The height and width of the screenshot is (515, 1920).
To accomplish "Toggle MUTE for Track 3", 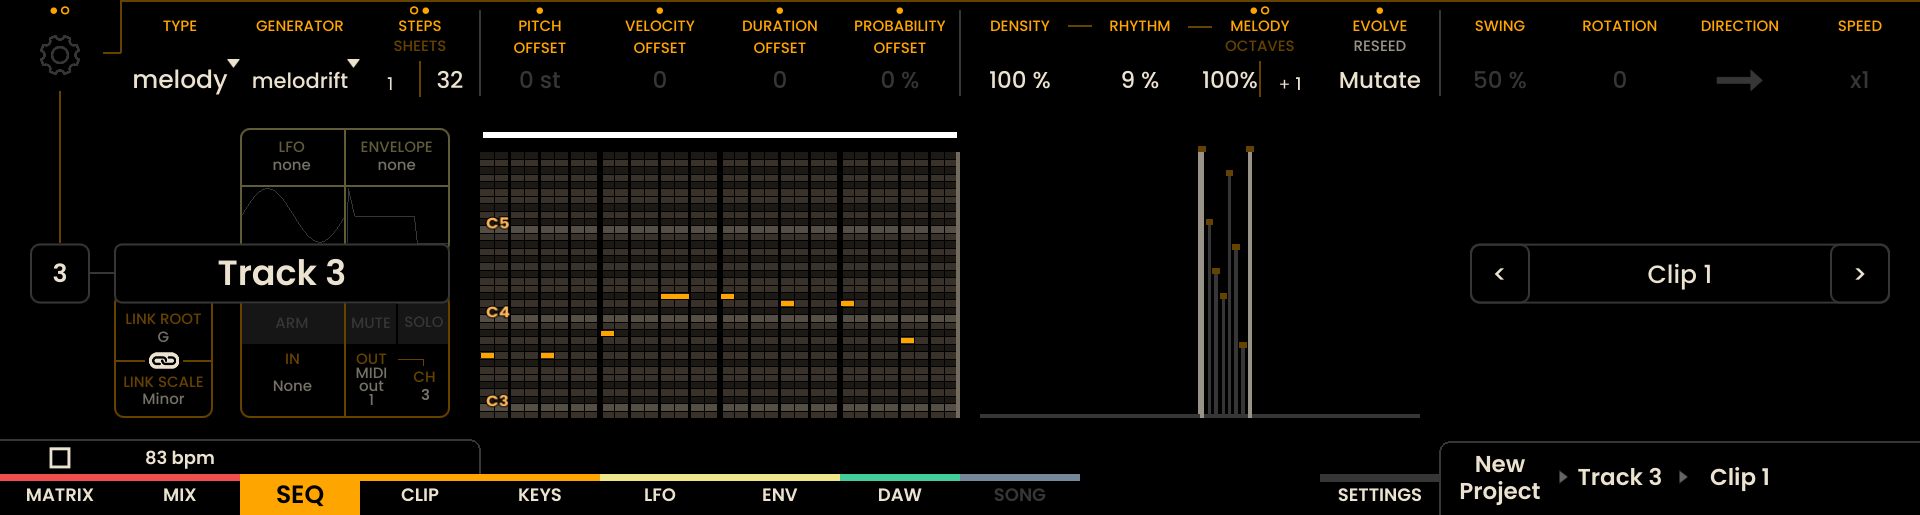I will (x=370, y=323).
